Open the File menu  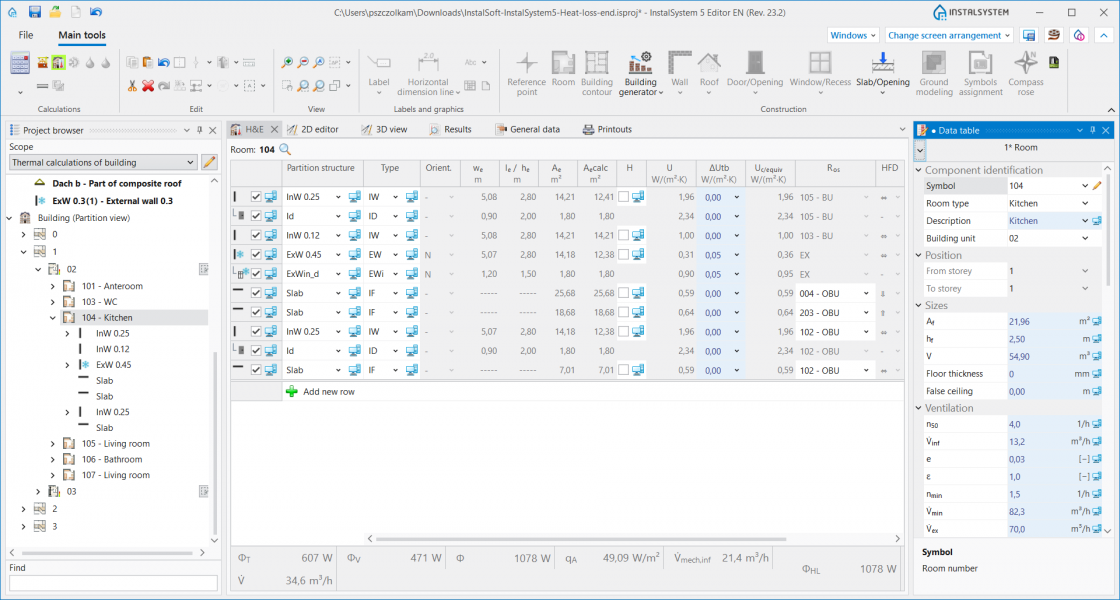point(26,35)
